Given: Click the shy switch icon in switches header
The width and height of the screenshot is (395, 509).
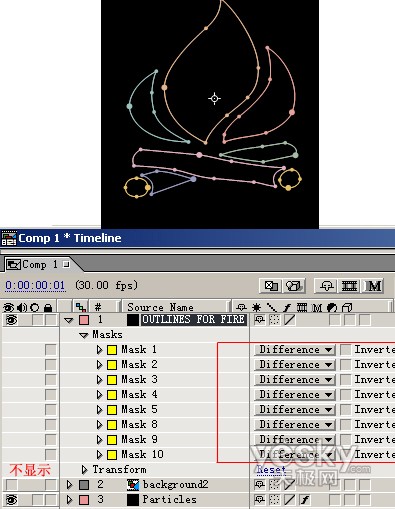Looking at the screenshot, I should (x=241, y=307).
